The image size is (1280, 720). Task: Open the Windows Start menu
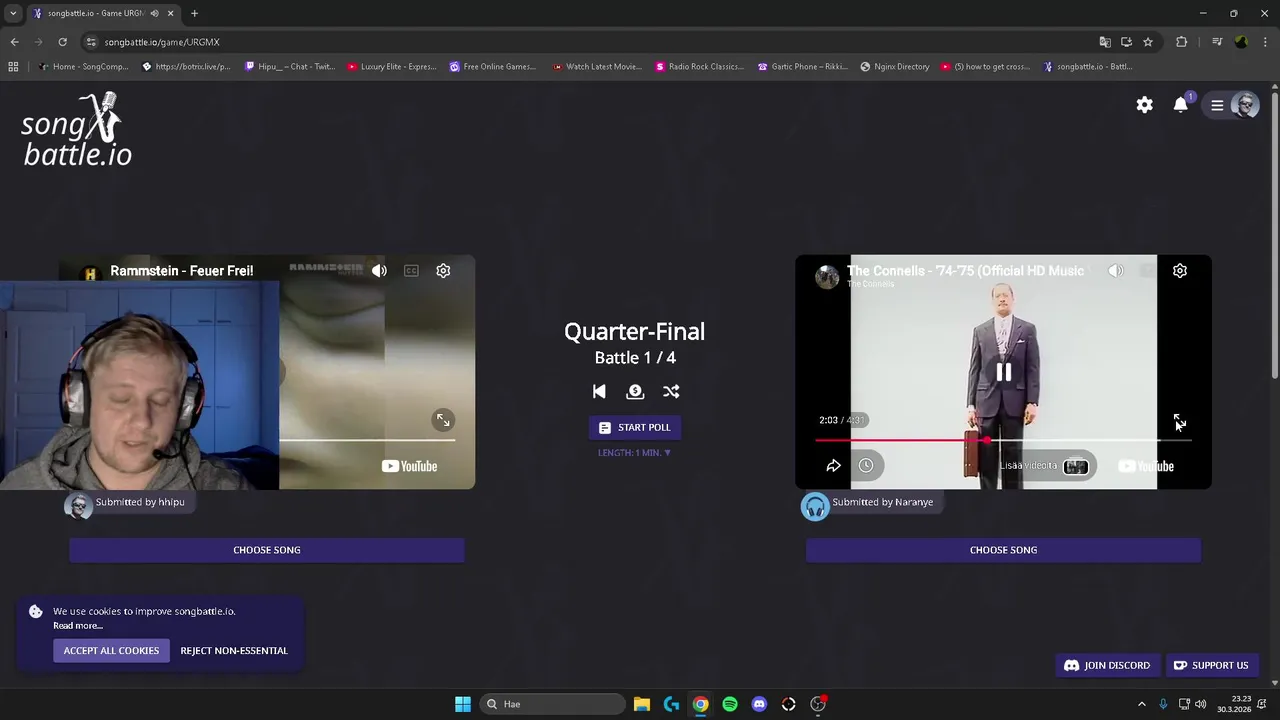pyautogui.click(x=463, y=704)
